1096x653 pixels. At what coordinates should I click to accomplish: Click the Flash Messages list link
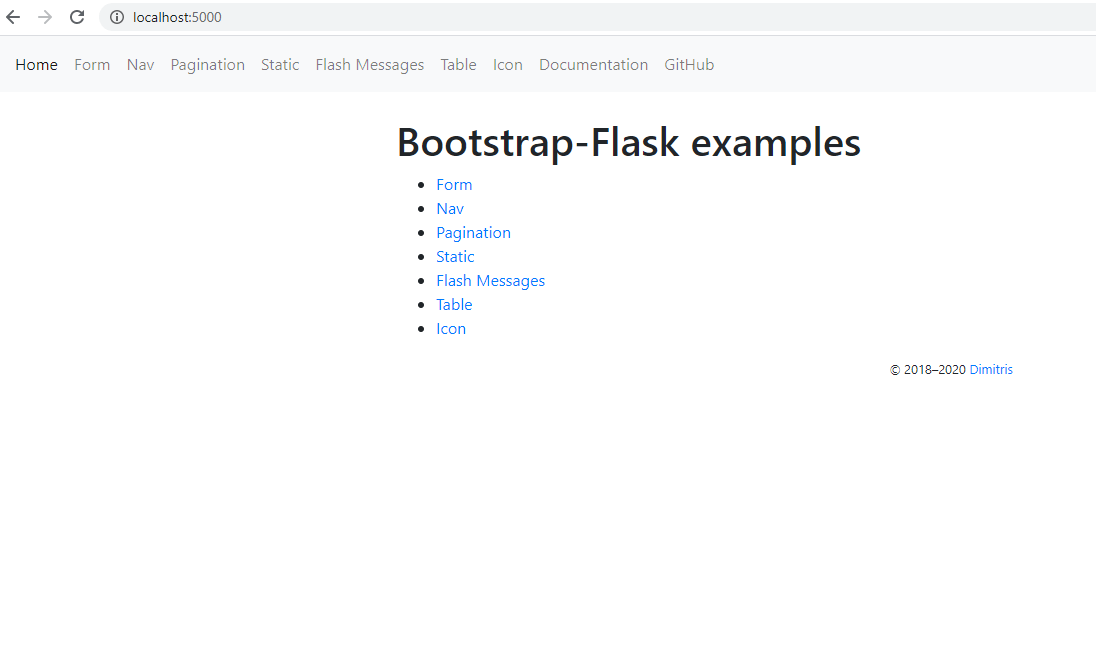click(490, 280)
